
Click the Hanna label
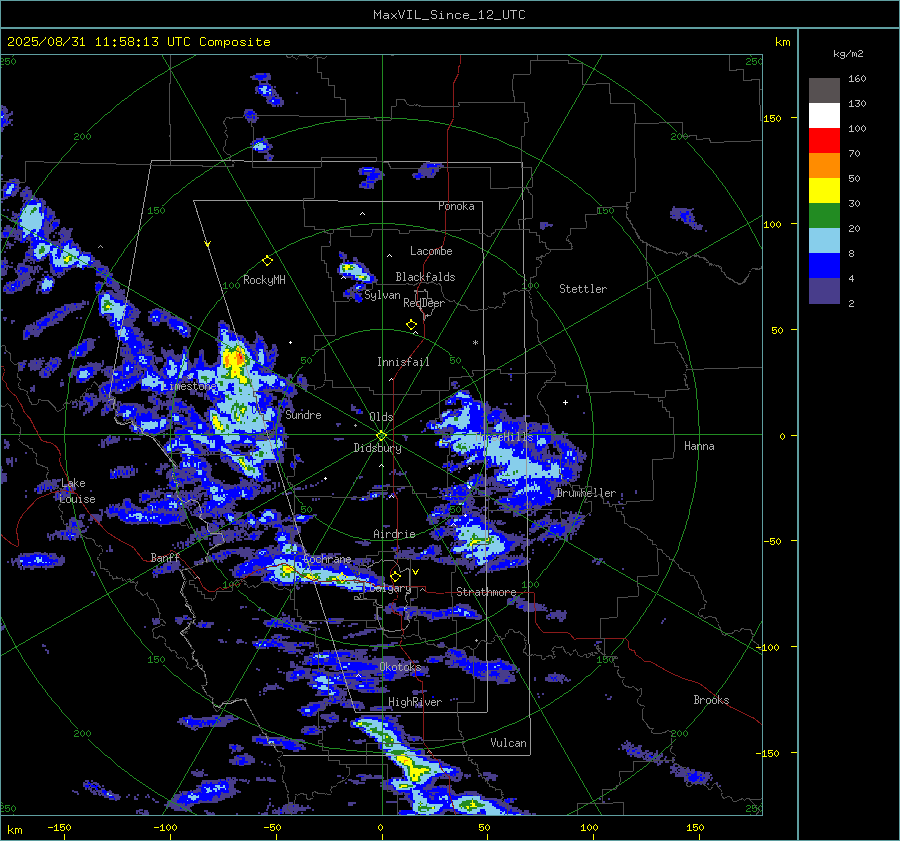pyautogui.click(x=699, y=446)
